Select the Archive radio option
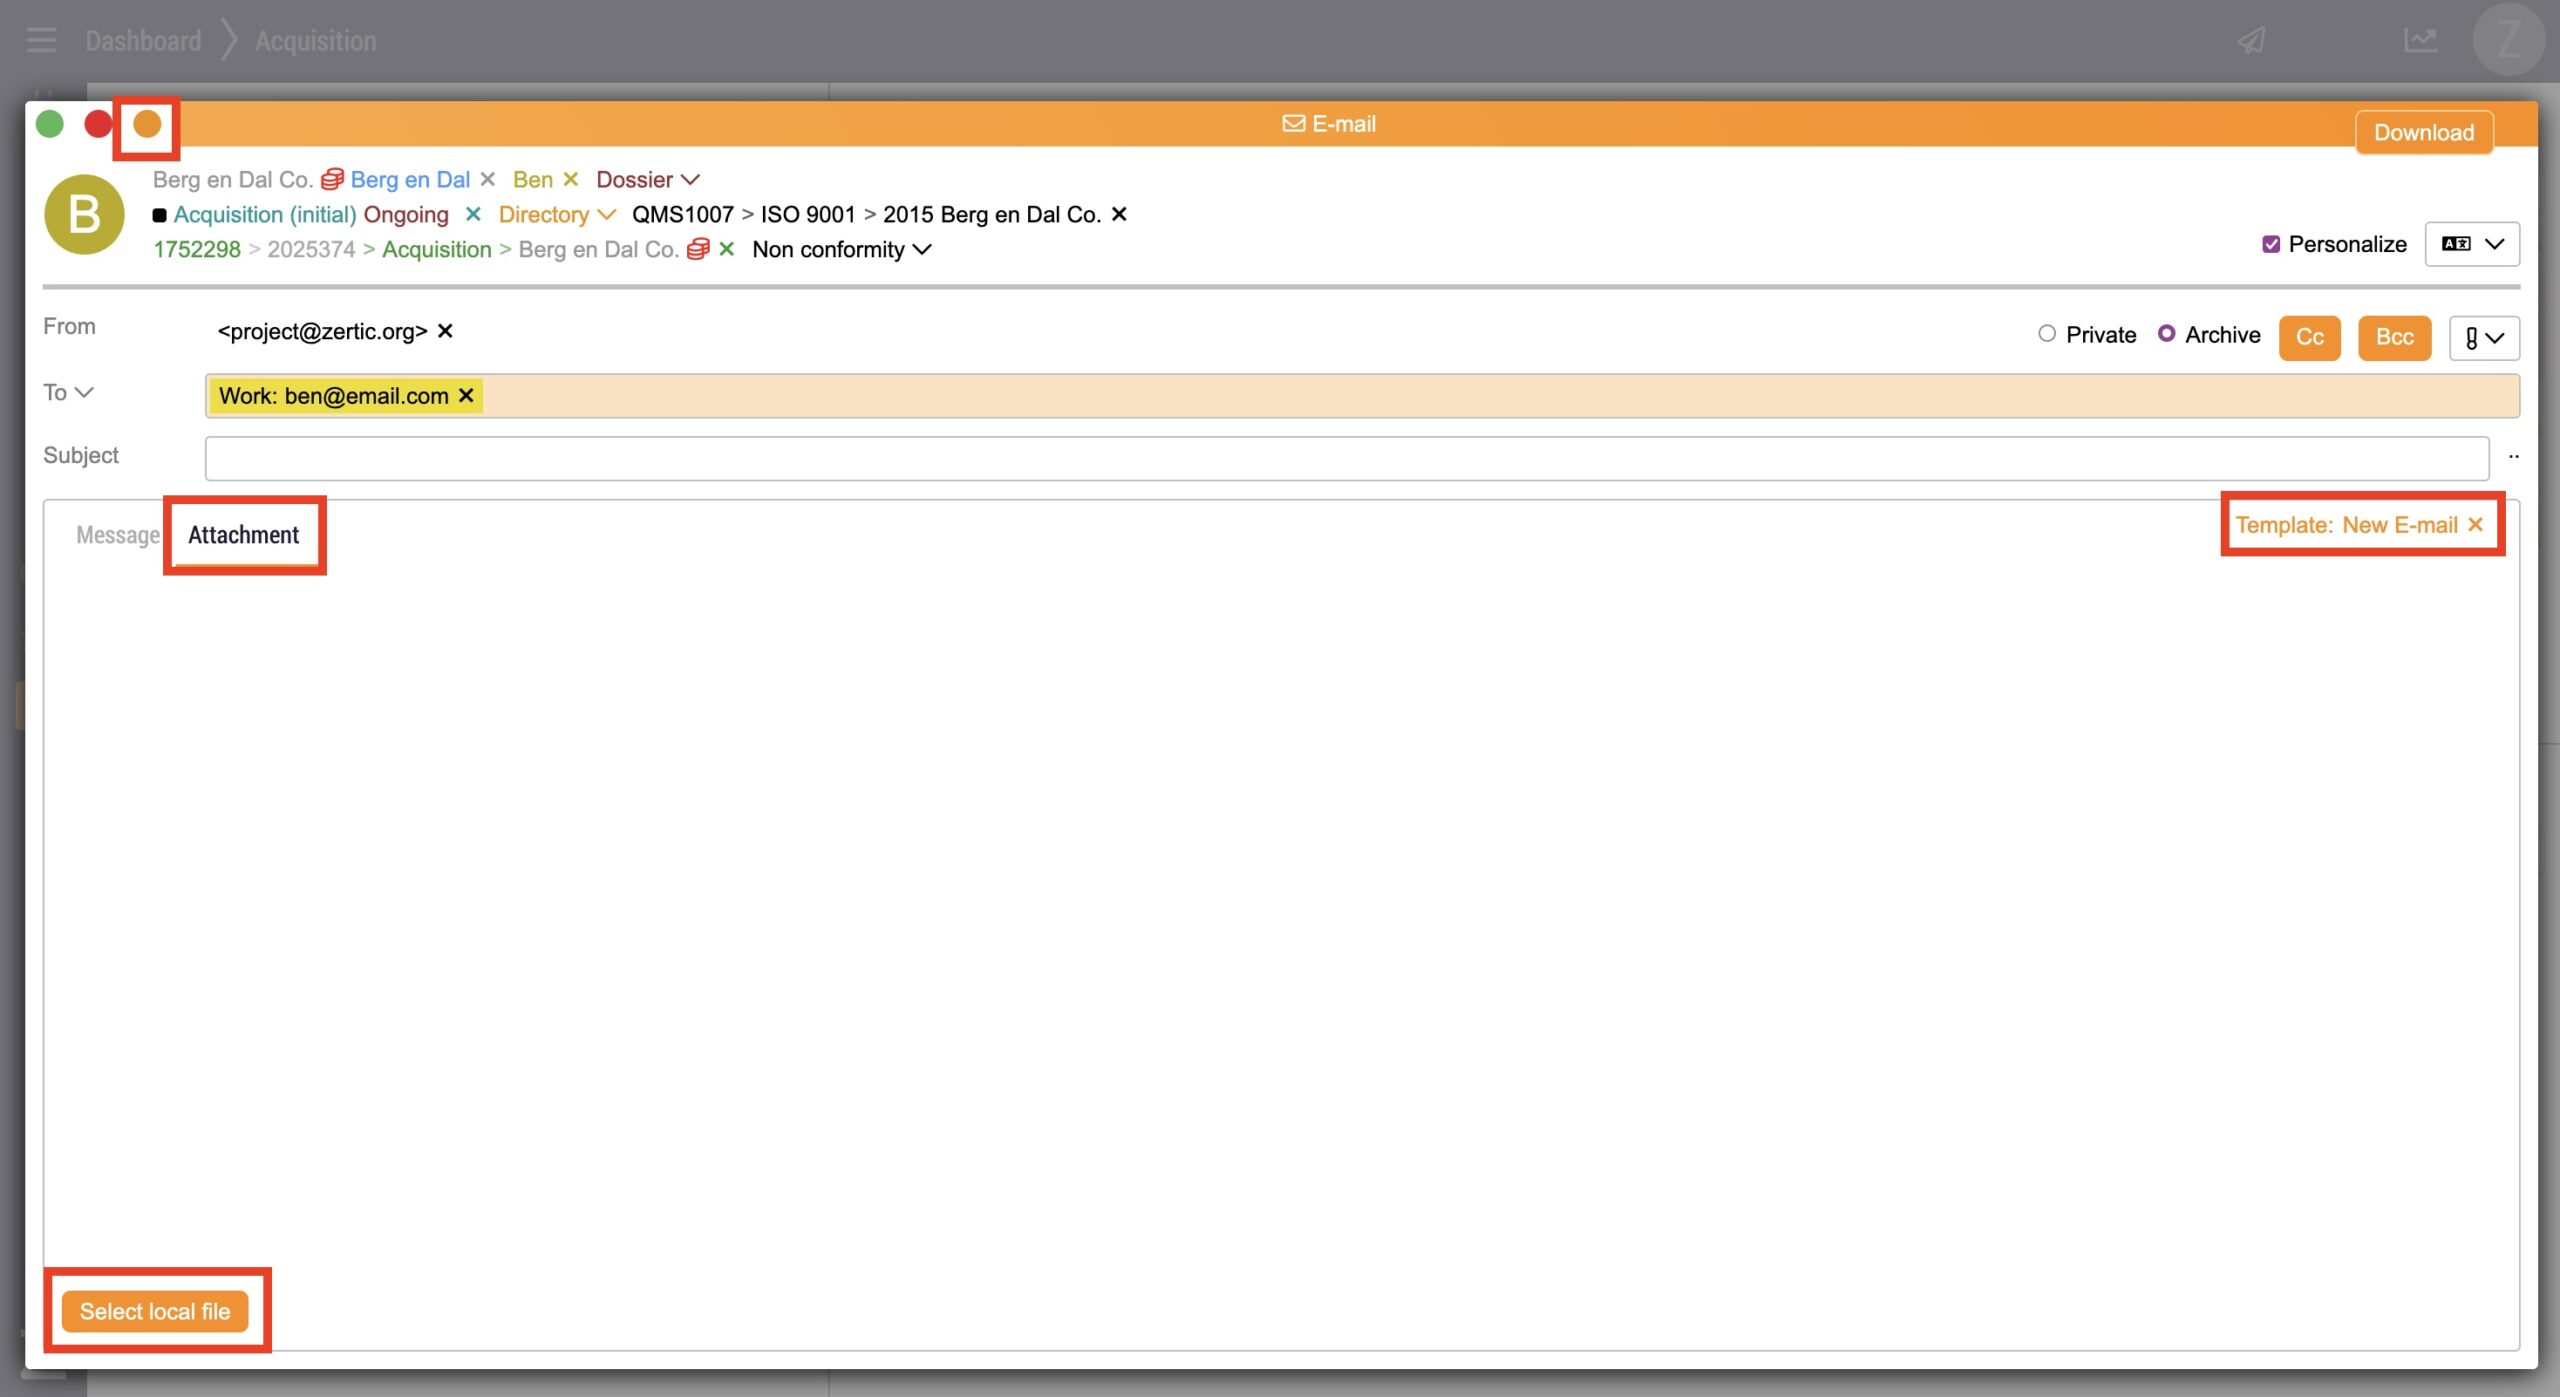The height and width of the screenshot is (1397, 2560). 2166,334
